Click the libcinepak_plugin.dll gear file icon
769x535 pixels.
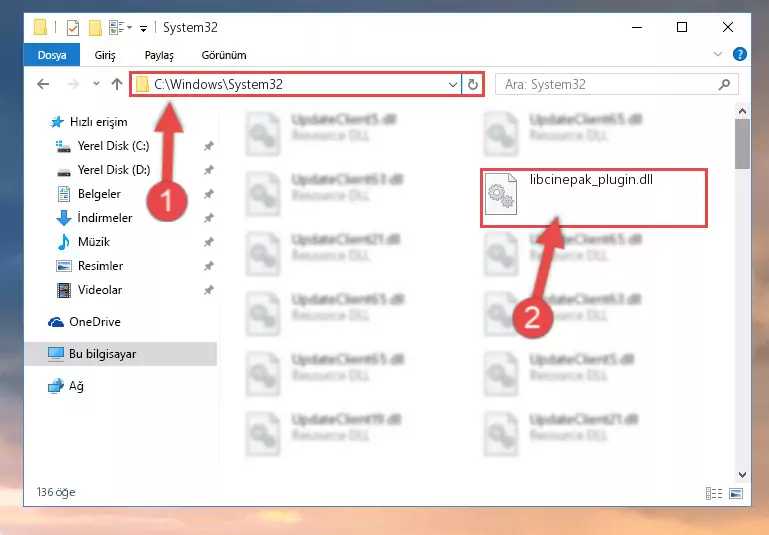pyautogui.click(x=500, y=194)
